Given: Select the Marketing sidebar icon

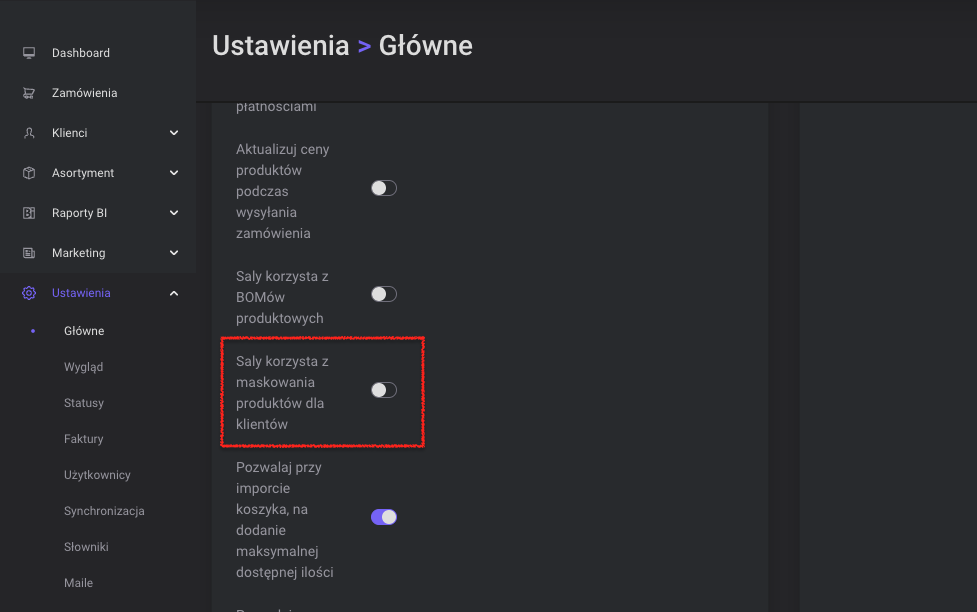Looking at the screenshot, I should pyautogui.click(x=29, y=252).
